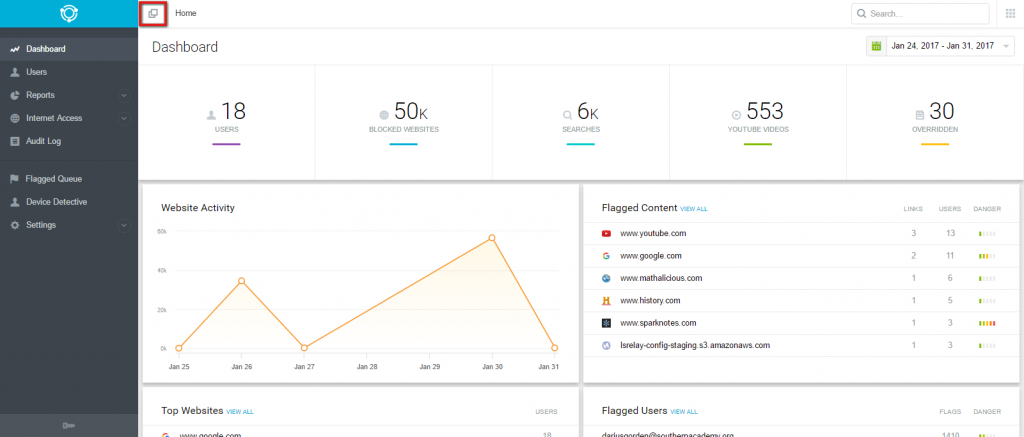Viewport: 1024px width, 437px height.
Task: Click the app logo in sidebar header
Action: [69, 13]
